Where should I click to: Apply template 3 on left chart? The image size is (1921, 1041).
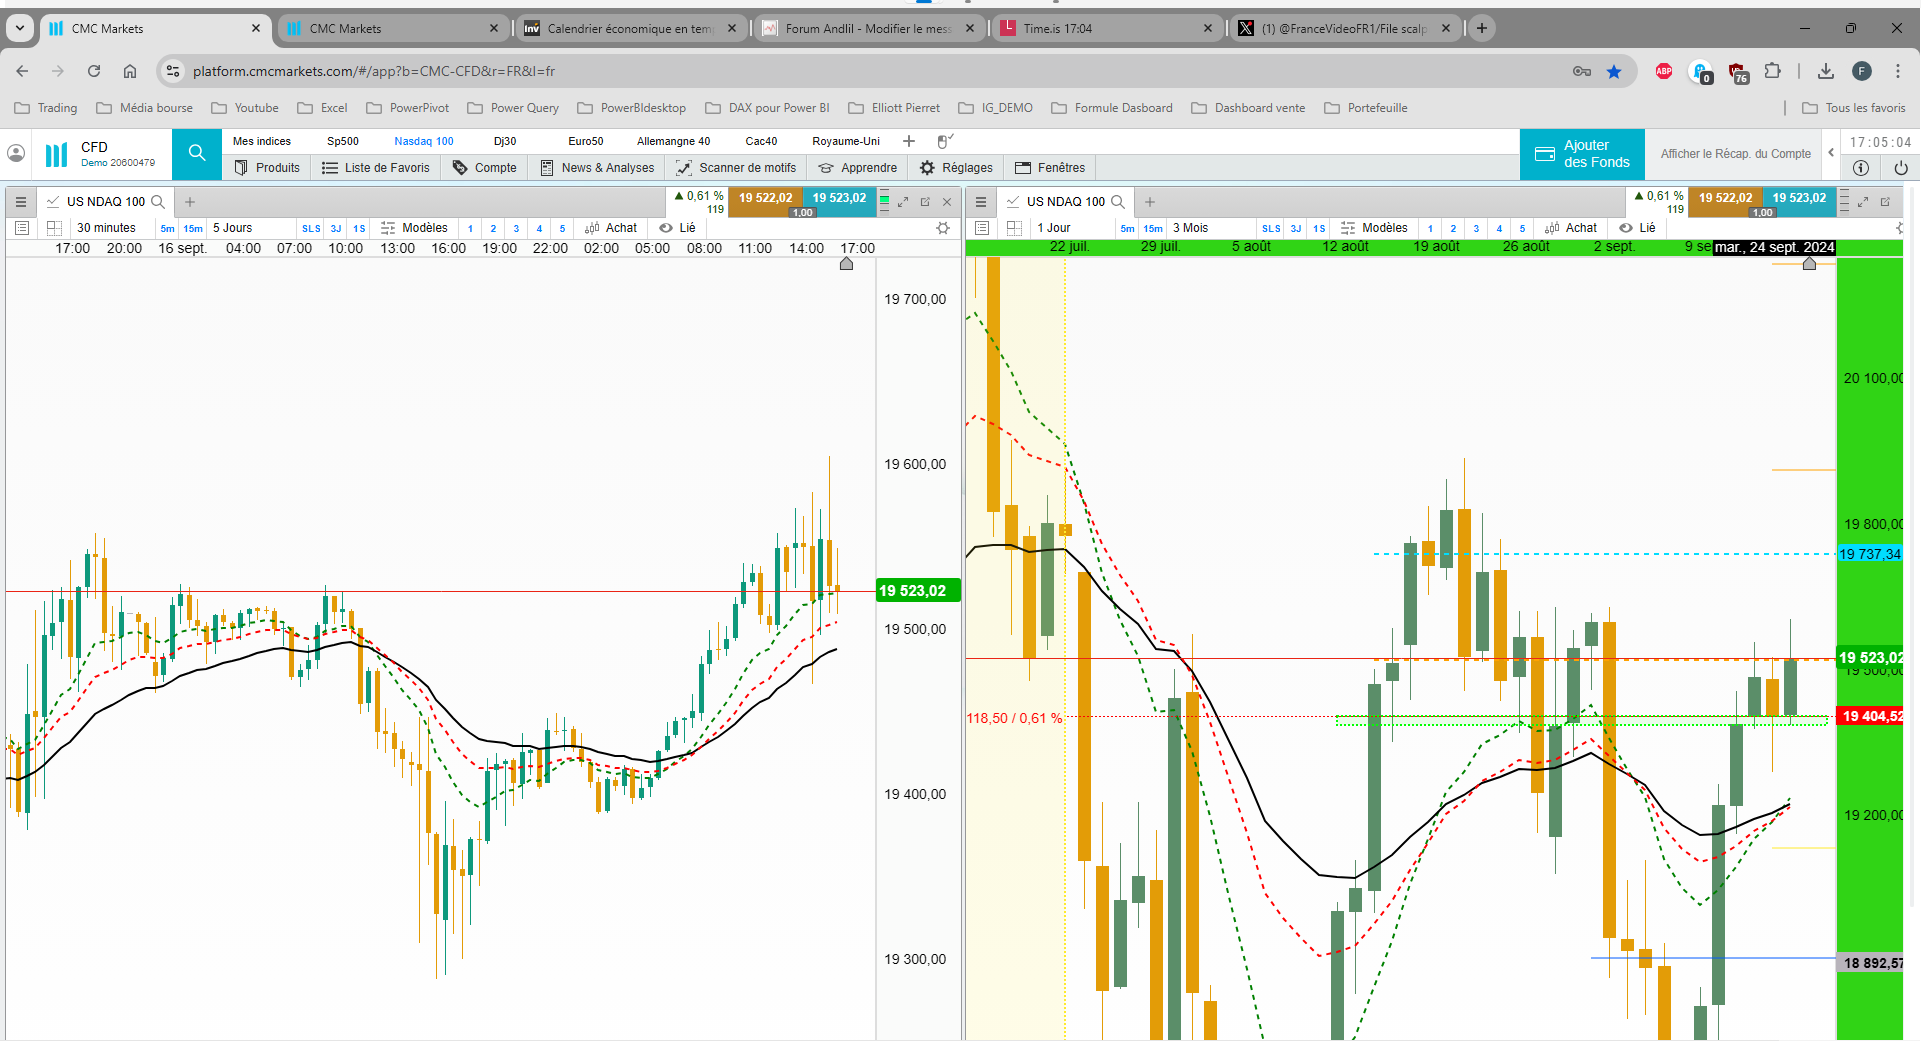click(x=516, y=229)
